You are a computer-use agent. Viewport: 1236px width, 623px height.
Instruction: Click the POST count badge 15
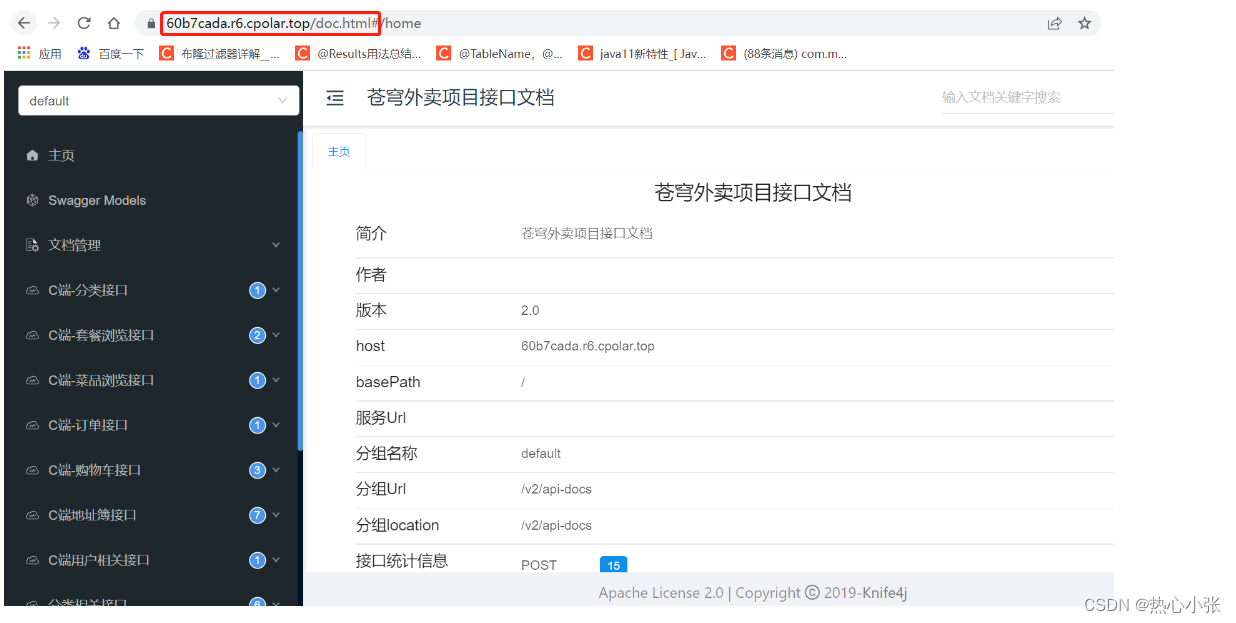coord(613,565)
